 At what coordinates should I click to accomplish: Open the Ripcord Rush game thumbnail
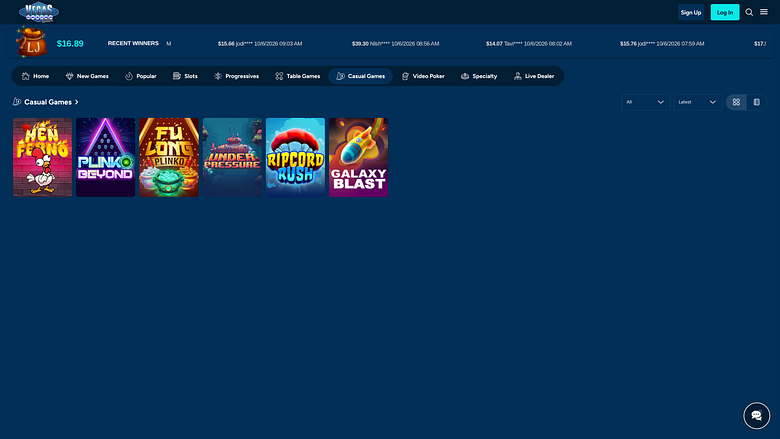(x=295, y=157)
